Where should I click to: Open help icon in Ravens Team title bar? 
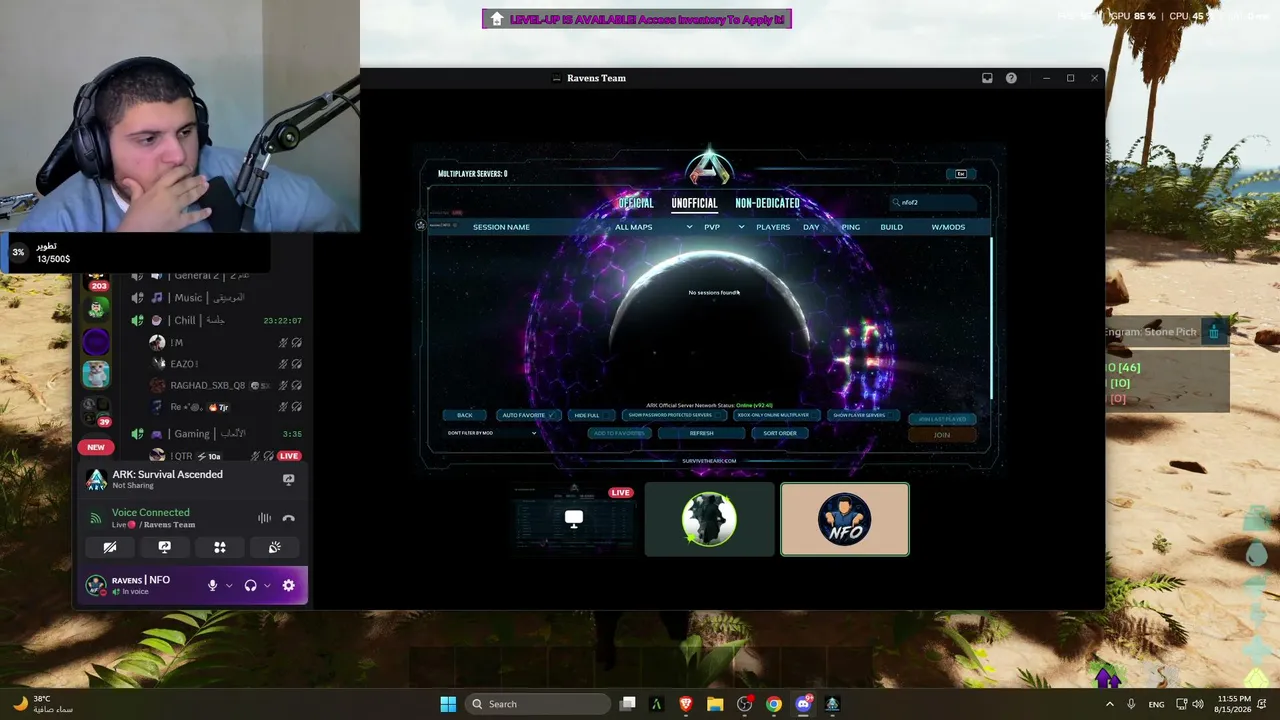(x=1011, y=78)
